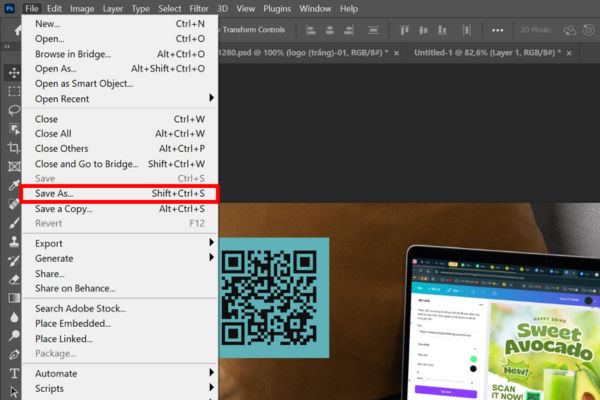Image resolution: width=600 pixels, height=400 pixels.
Task: Choose Open as Smart Object...
Action: 120,84
